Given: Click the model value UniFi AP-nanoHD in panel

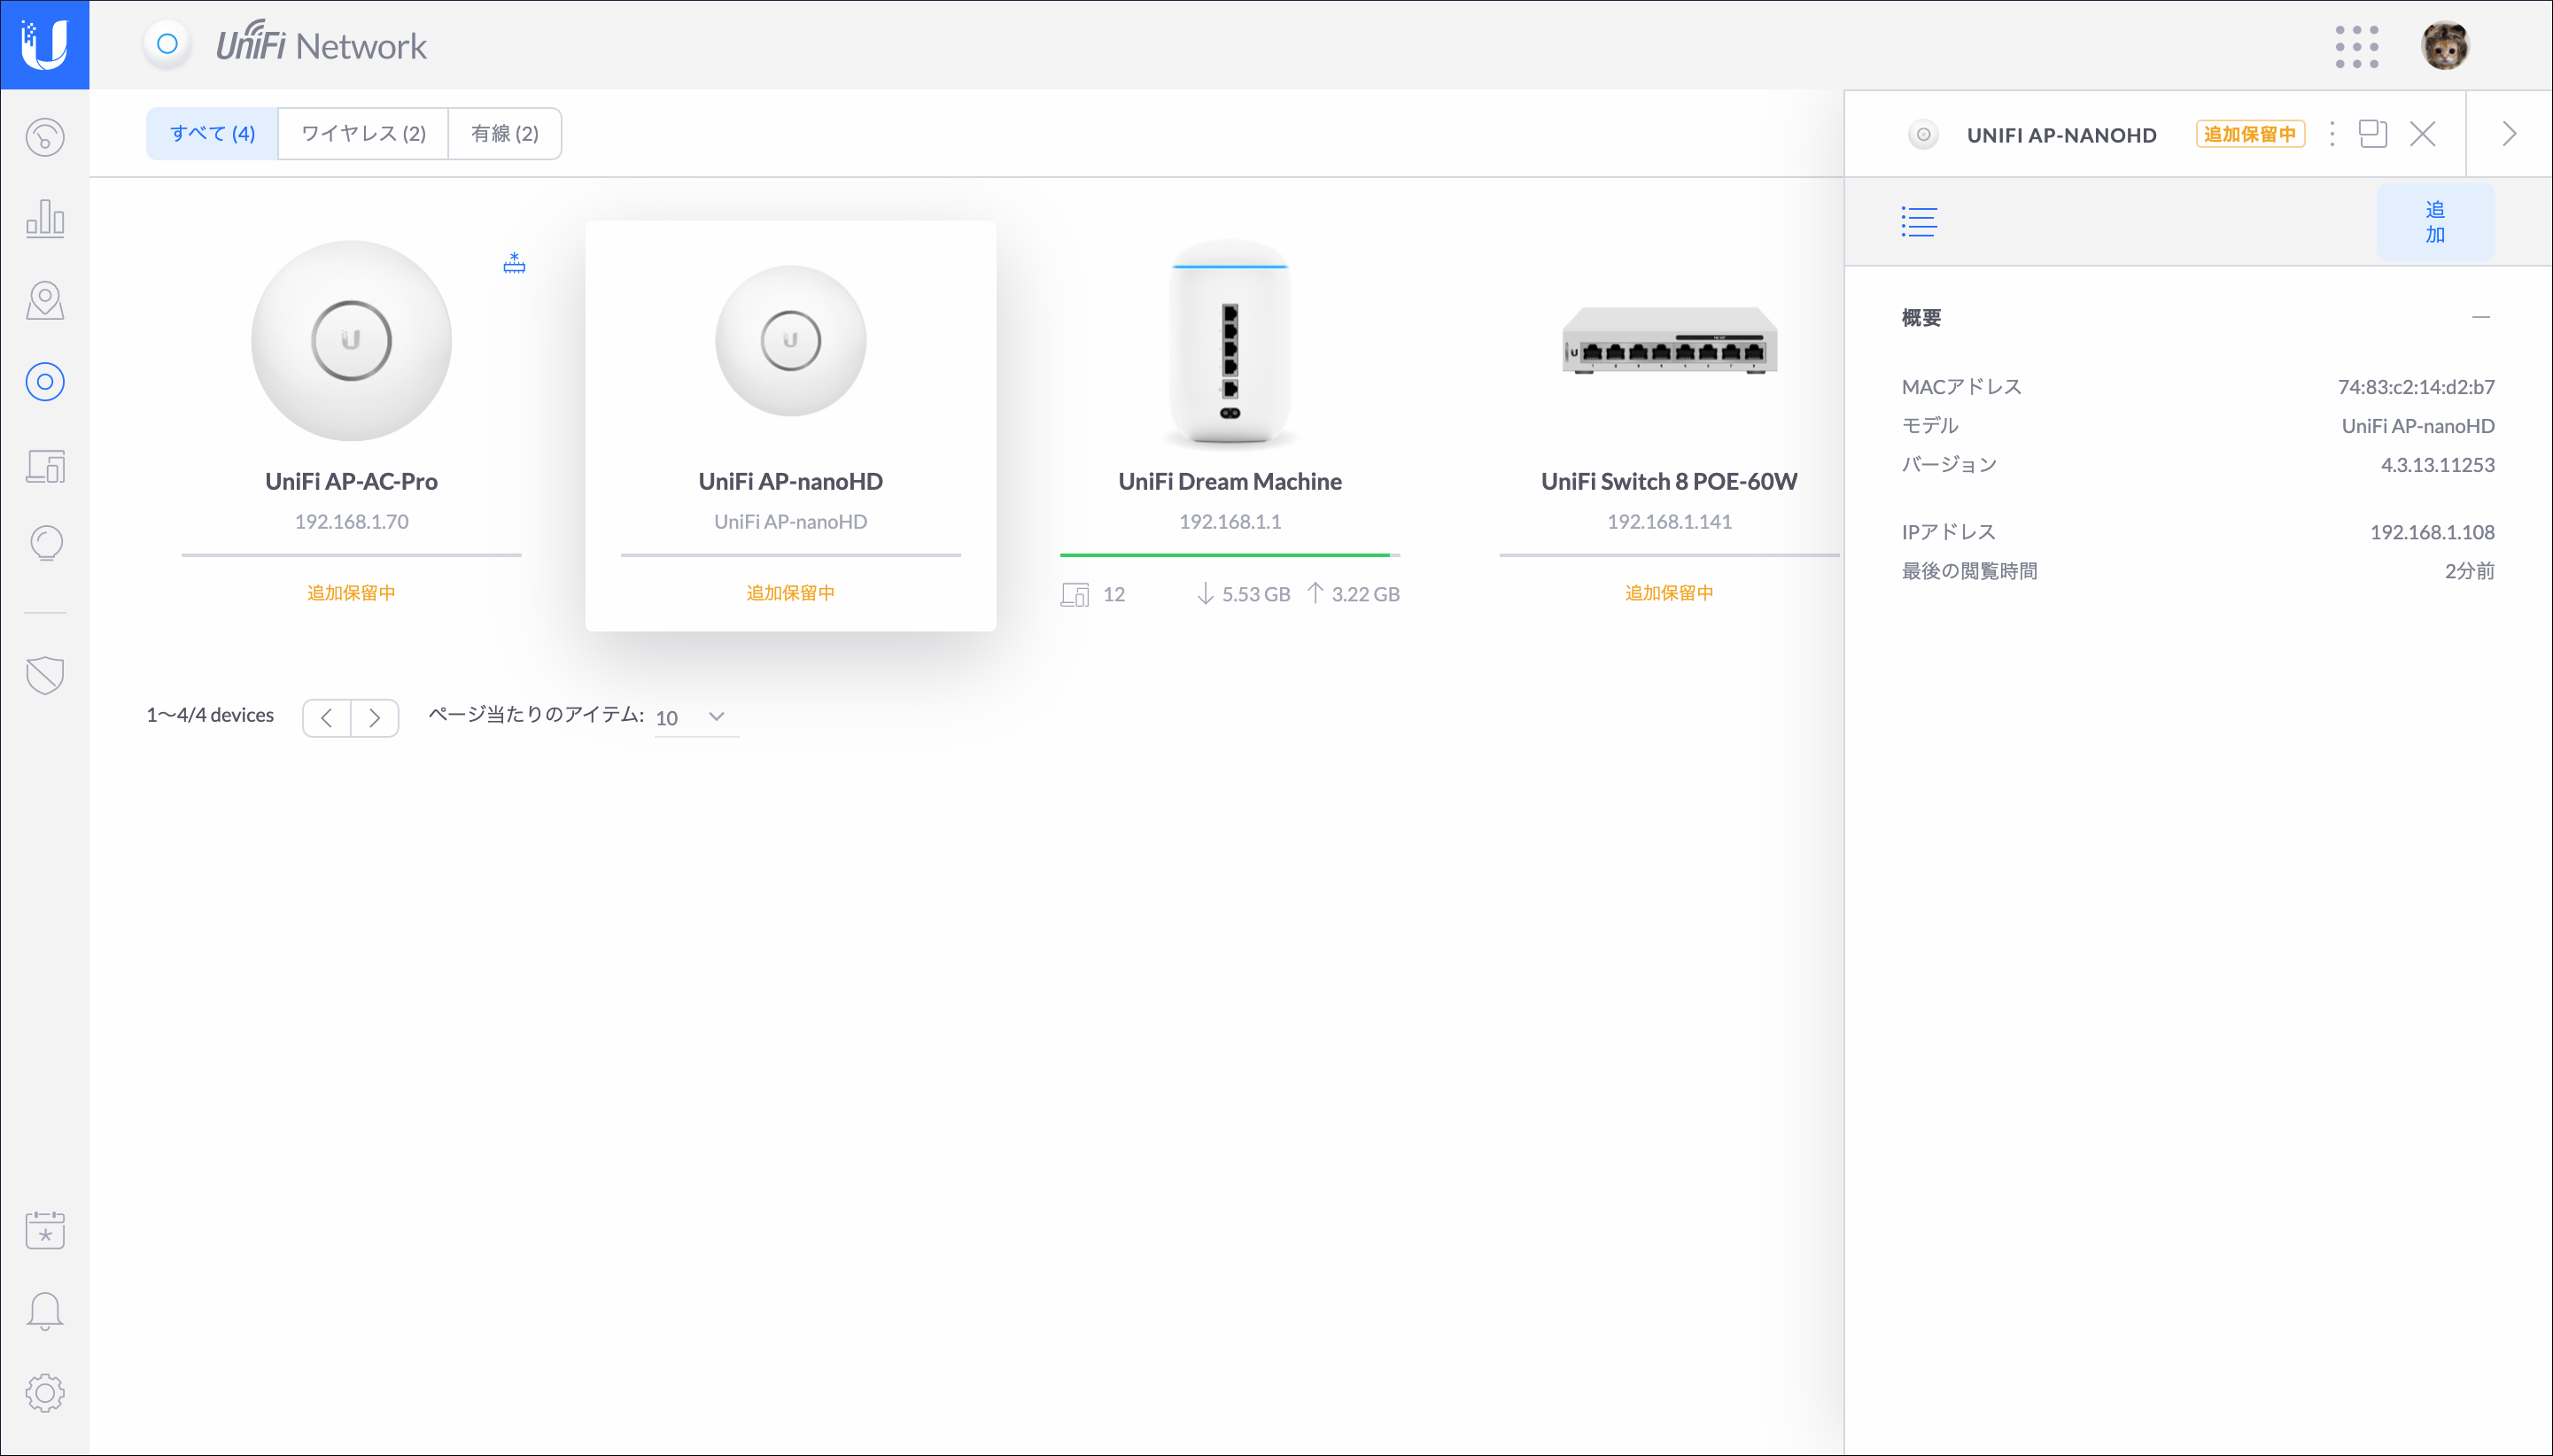Looking at the screenshot, I should pyautogui.click(x=2418, y=426).
